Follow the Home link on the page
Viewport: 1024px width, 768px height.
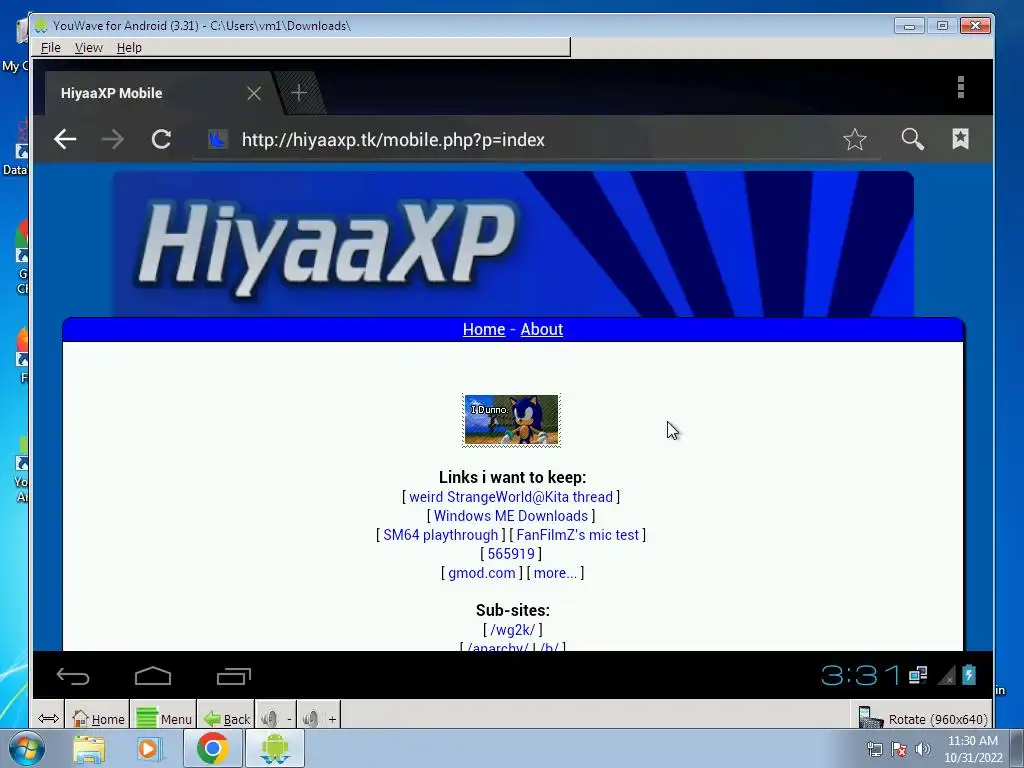click(x=484, y=329)
